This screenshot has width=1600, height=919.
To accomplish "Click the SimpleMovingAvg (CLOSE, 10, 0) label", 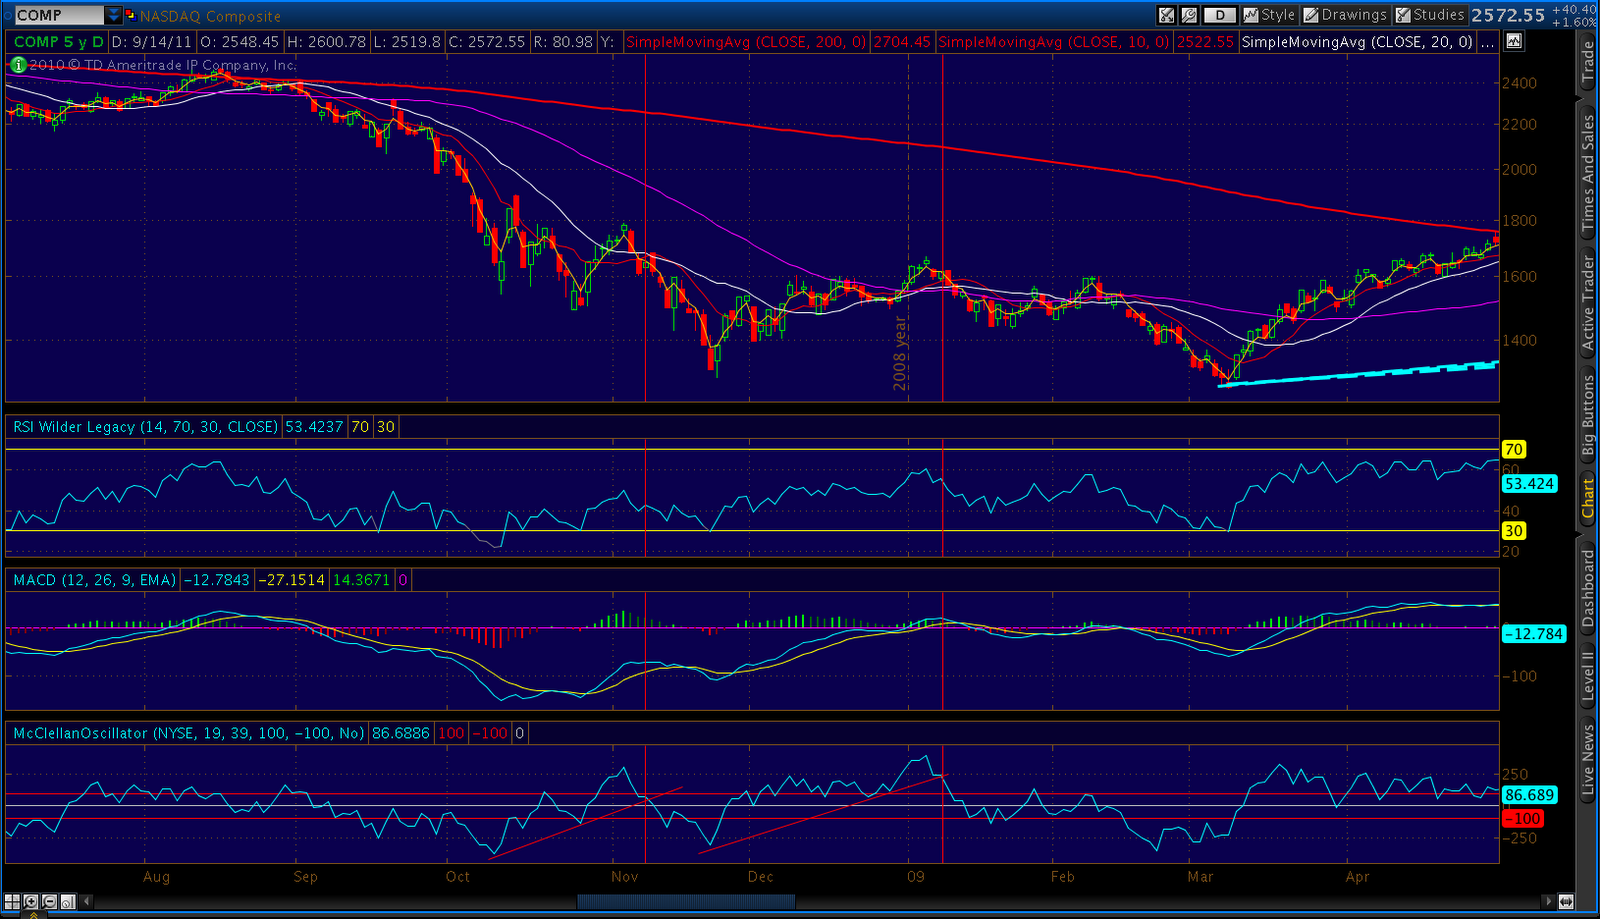I will click(1054, 42).
